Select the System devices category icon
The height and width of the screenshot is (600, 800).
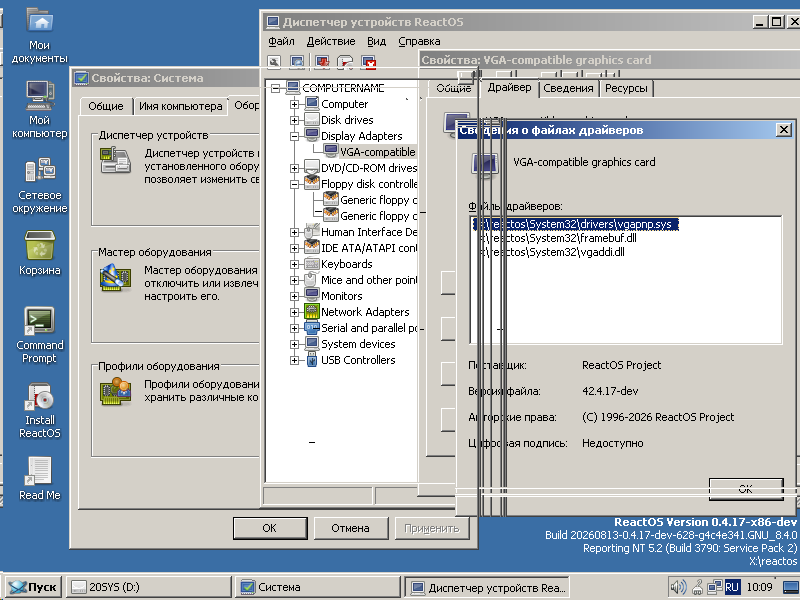pyautogui.click(x=311, y=343)
